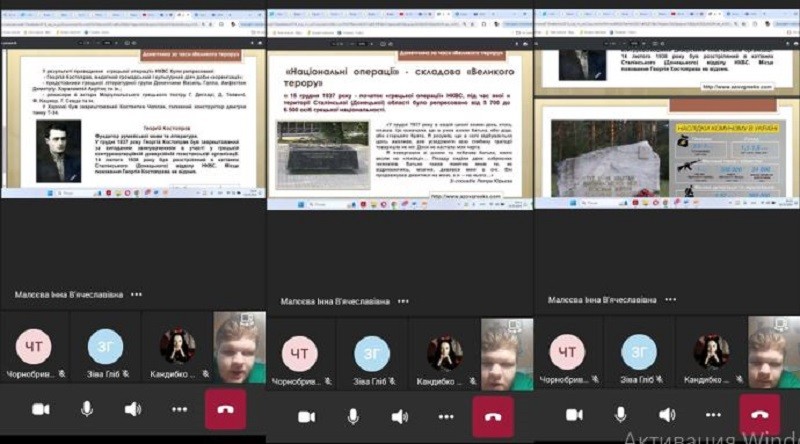Open more call options in memorial stone call bar
The width and height of the screenshot is (800, 444).
click(x=713, y=414)
